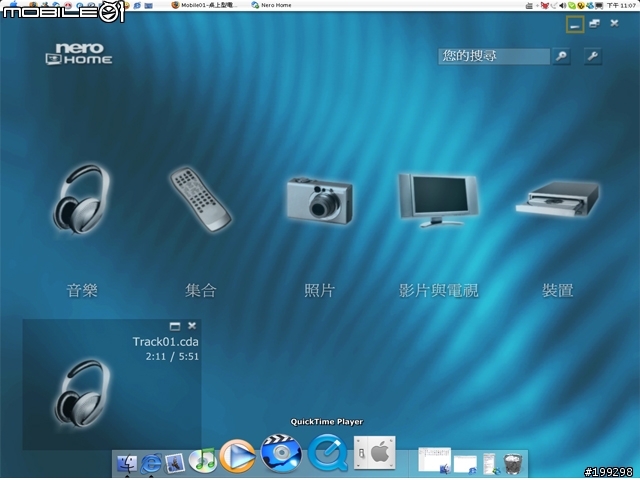Viewport: 640px width, 480px height.
Task: Open the orange play media player dock icon
Action: (x=238, y=456)
